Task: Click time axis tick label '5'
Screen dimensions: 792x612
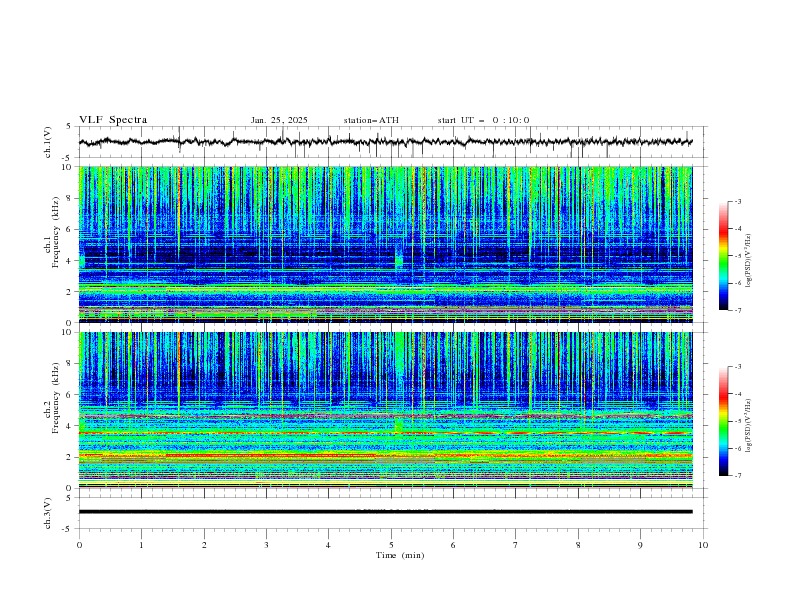Action: pos(391,545)
